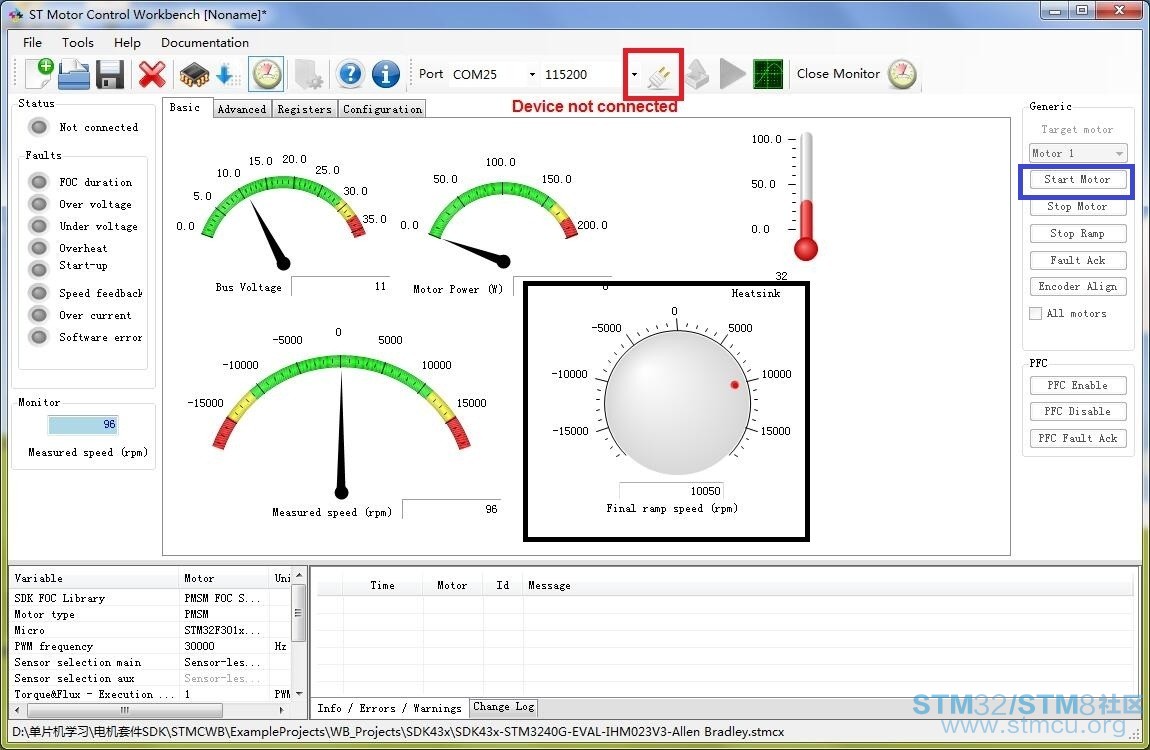Viewport: 1150px width, 750px height.
Task: Click the SDK FOC Library variable row
Action: pyautogui.click(x=152, y=598)
